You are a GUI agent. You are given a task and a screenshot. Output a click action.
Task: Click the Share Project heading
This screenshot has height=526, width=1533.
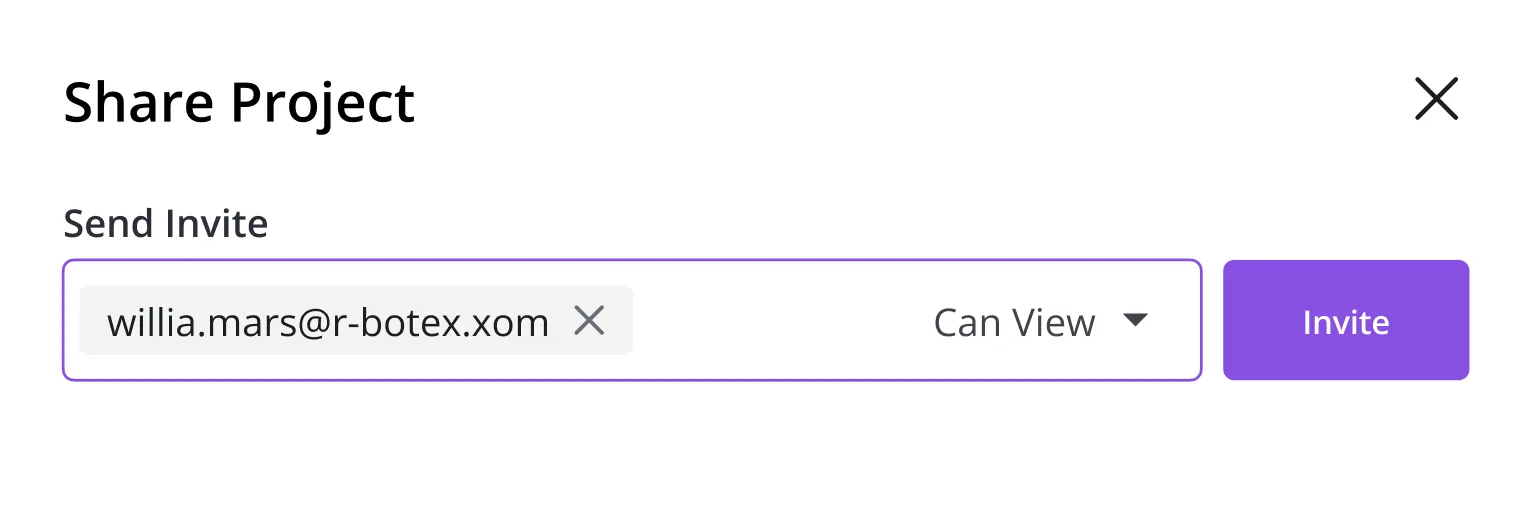click(239, 102)
